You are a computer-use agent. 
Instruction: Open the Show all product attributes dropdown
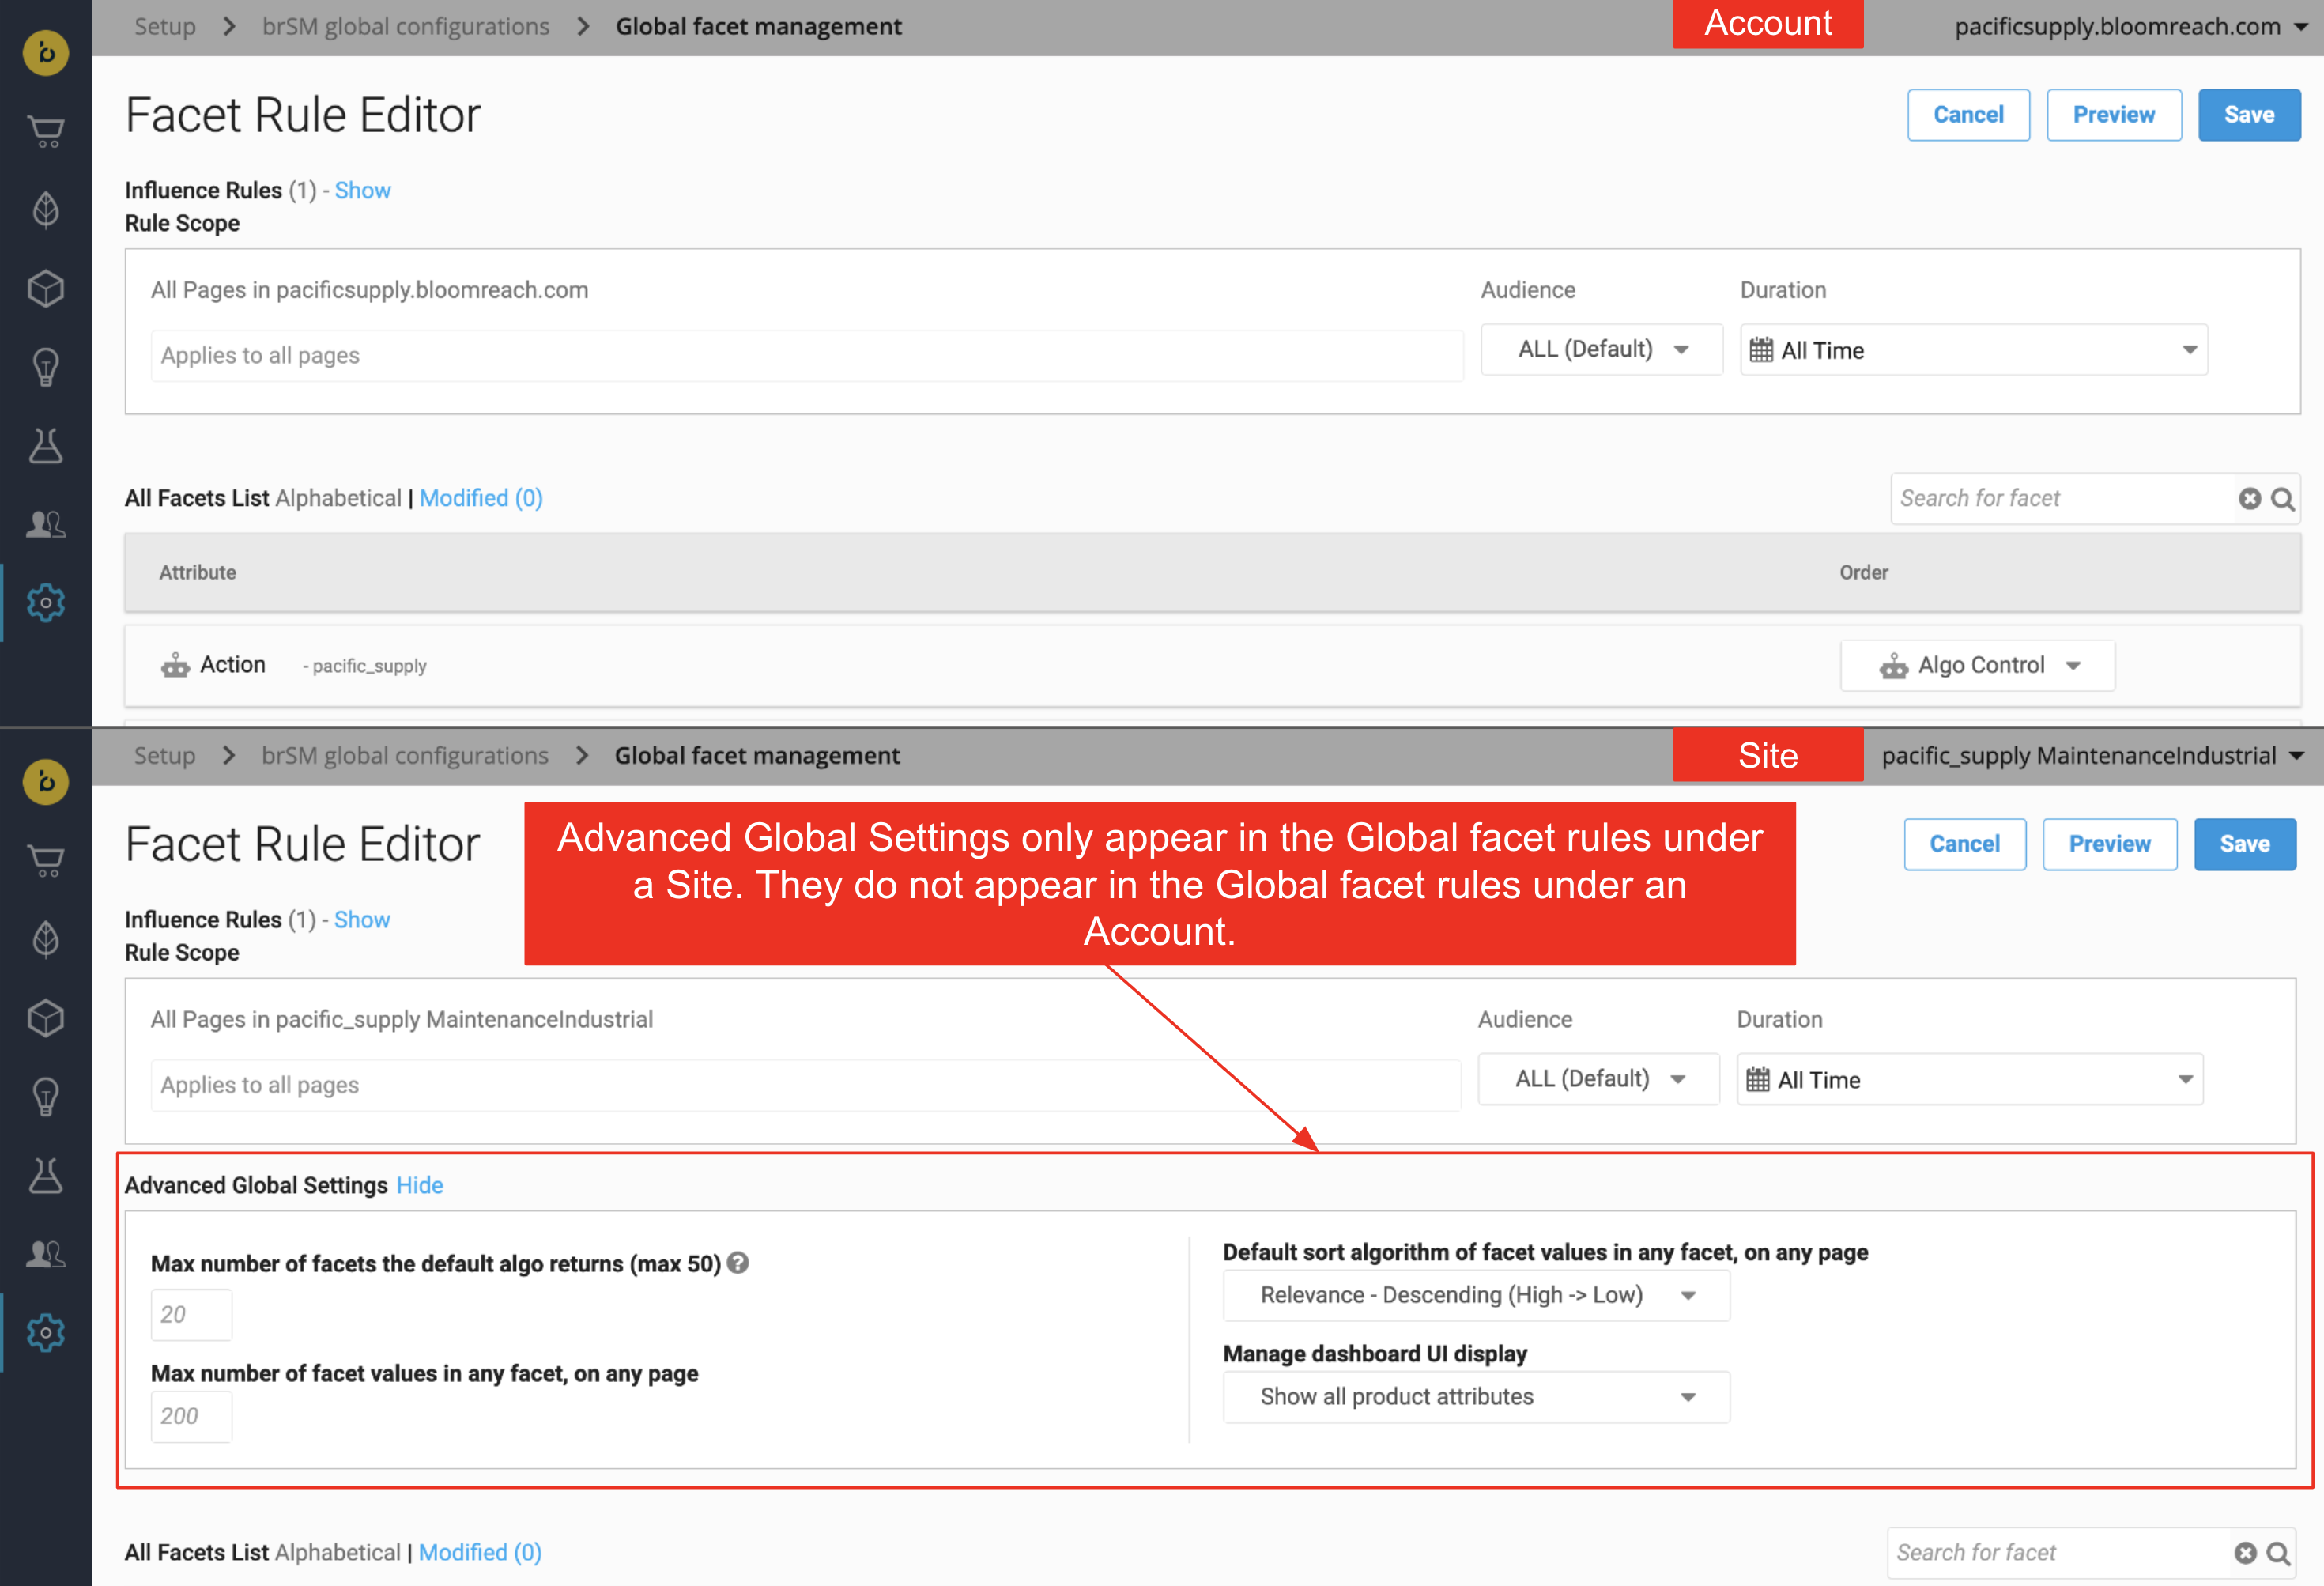click(x=1476, y=1396)
